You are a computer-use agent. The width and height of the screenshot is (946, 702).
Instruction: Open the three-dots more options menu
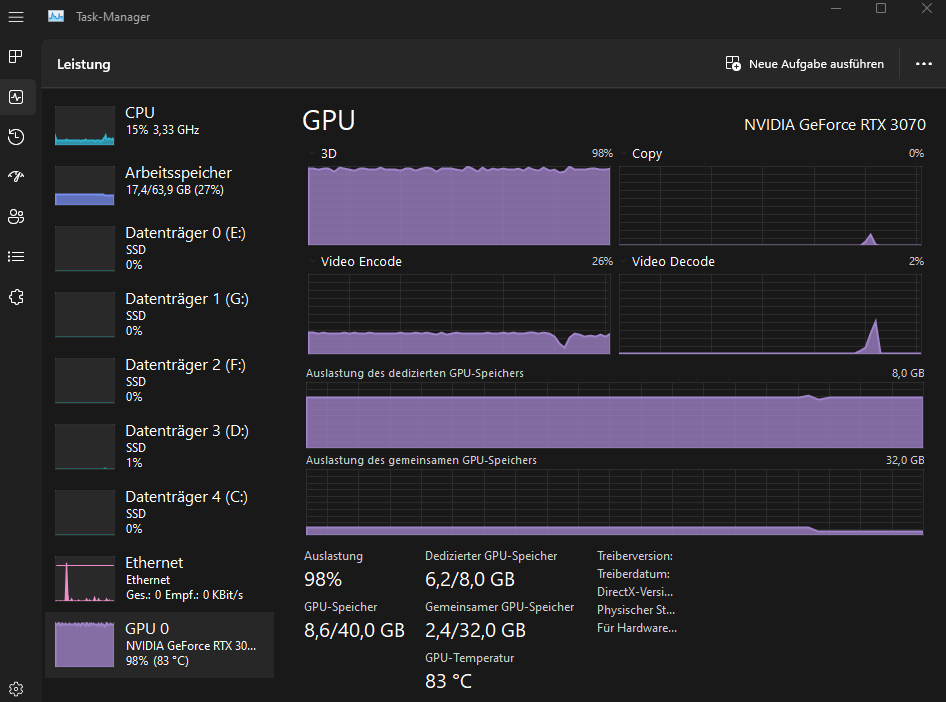pos(924,64)
